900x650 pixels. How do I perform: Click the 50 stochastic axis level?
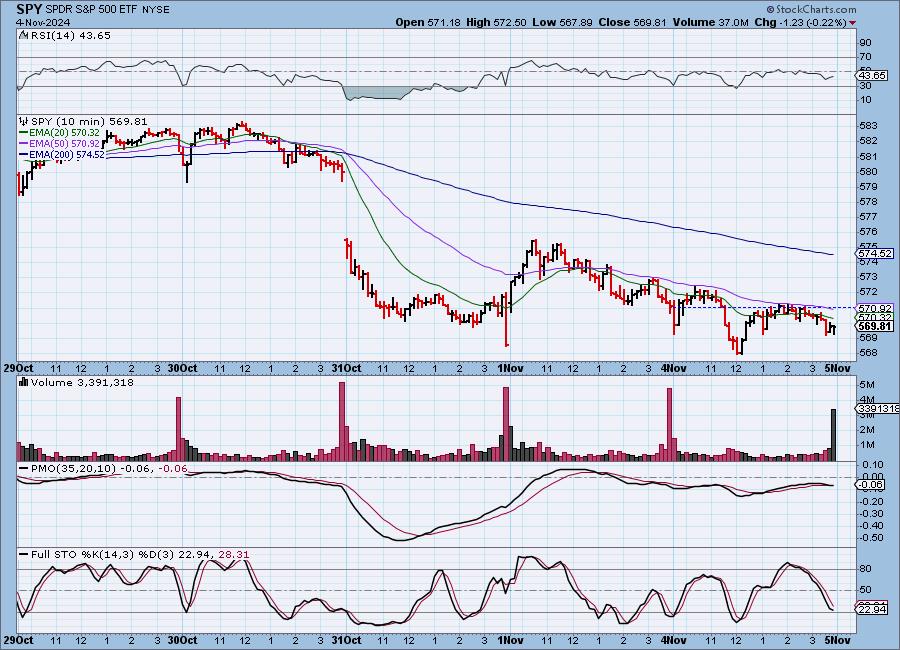865,590
